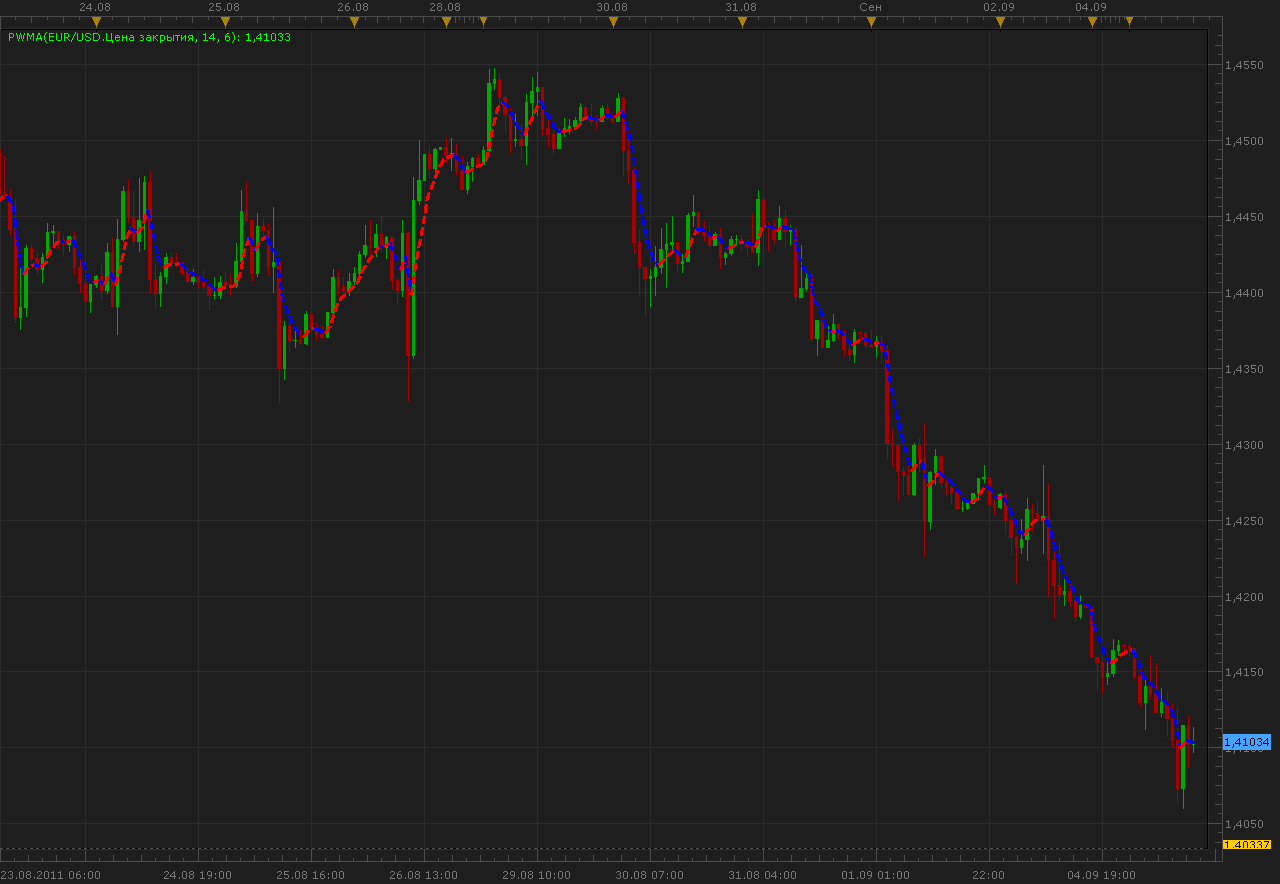
Task: Click the triangle day marker under 02.09
Action: (999, 21)
